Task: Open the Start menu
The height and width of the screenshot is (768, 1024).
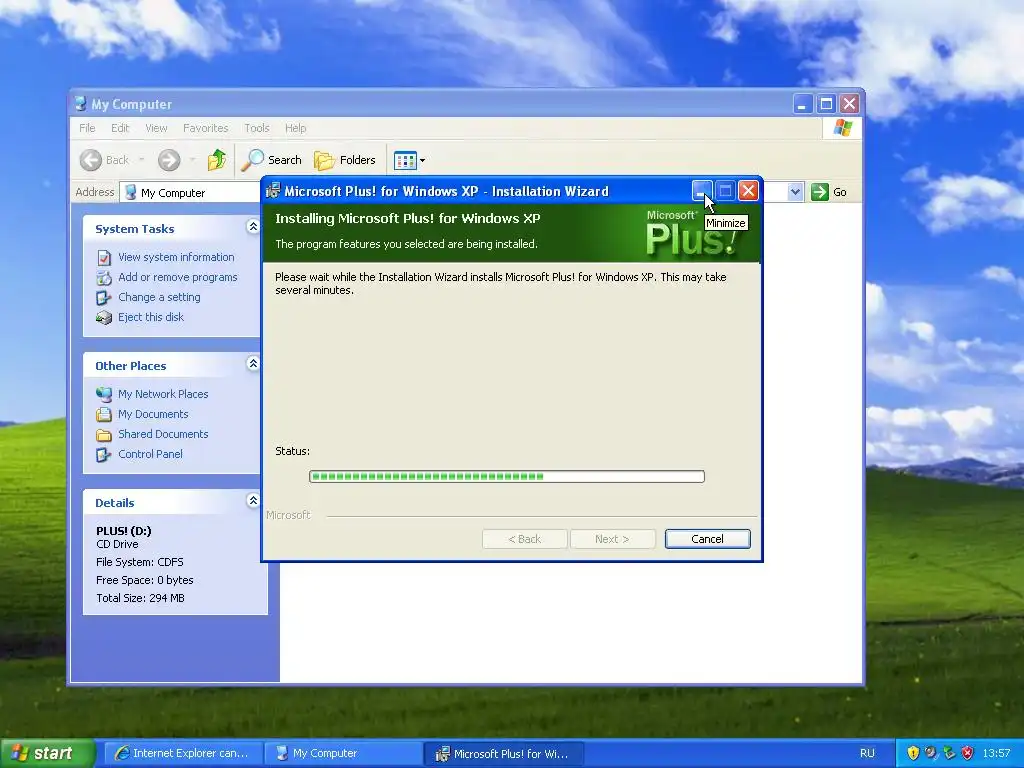Action: point(47,754)
